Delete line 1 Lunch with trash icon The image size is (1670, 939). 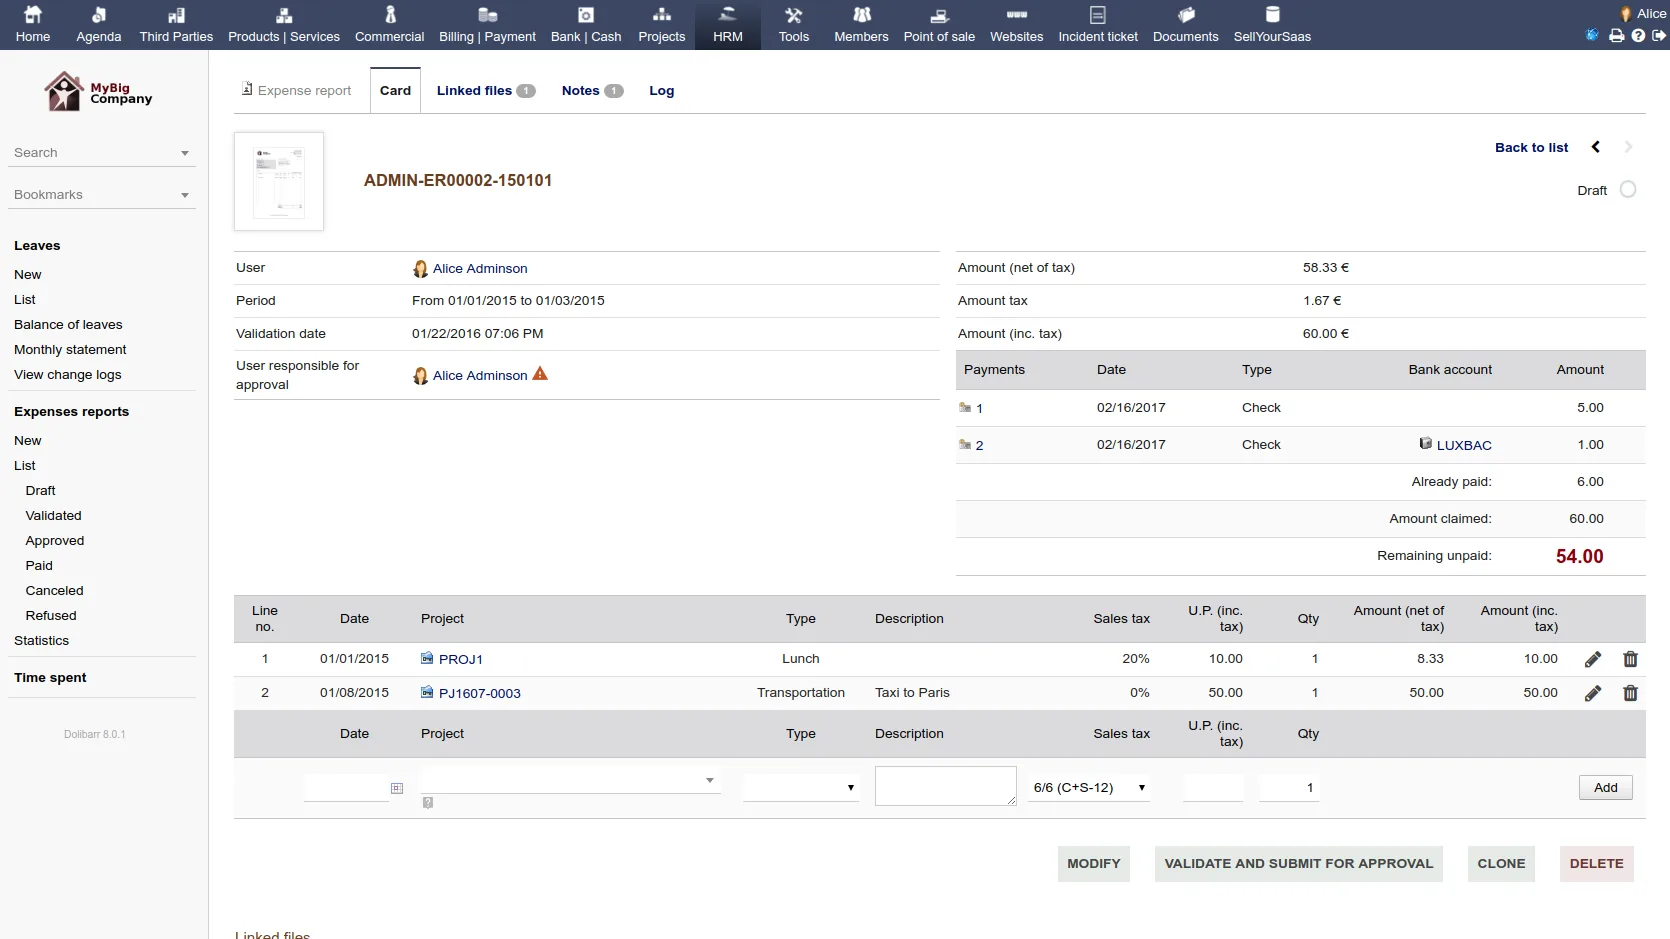click(x=1631, y=659)
